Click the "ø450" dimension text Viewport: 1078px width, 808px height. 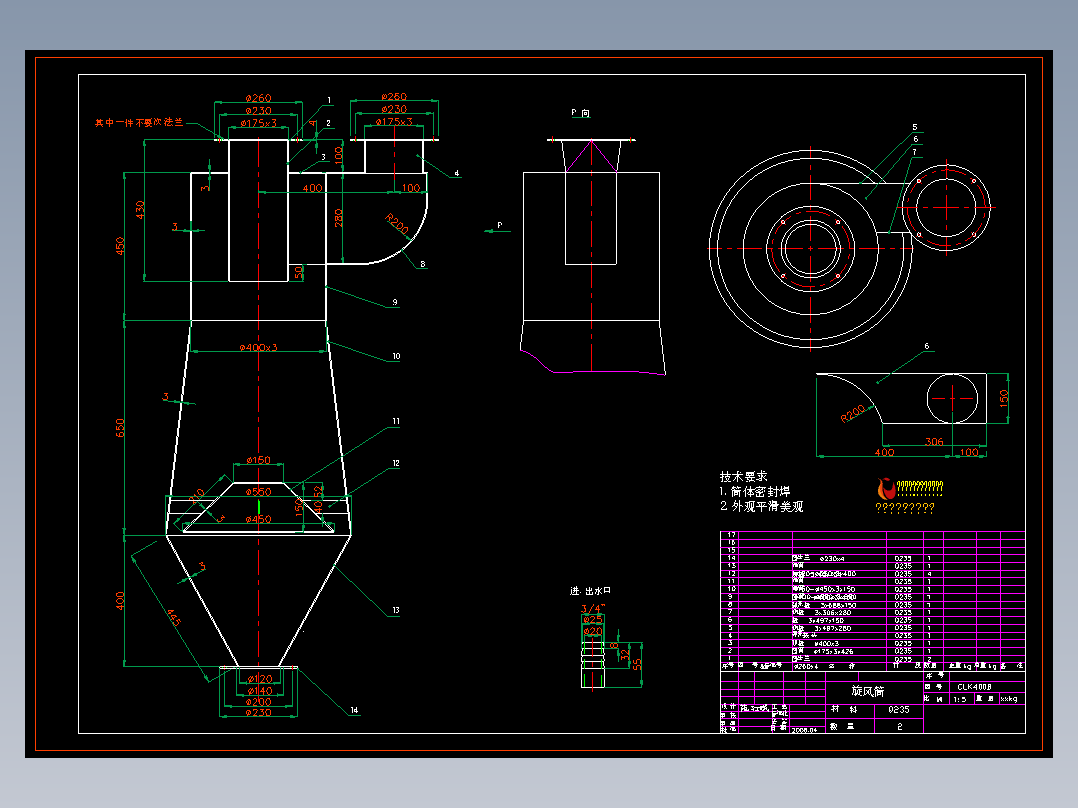(x=258, y=519)
